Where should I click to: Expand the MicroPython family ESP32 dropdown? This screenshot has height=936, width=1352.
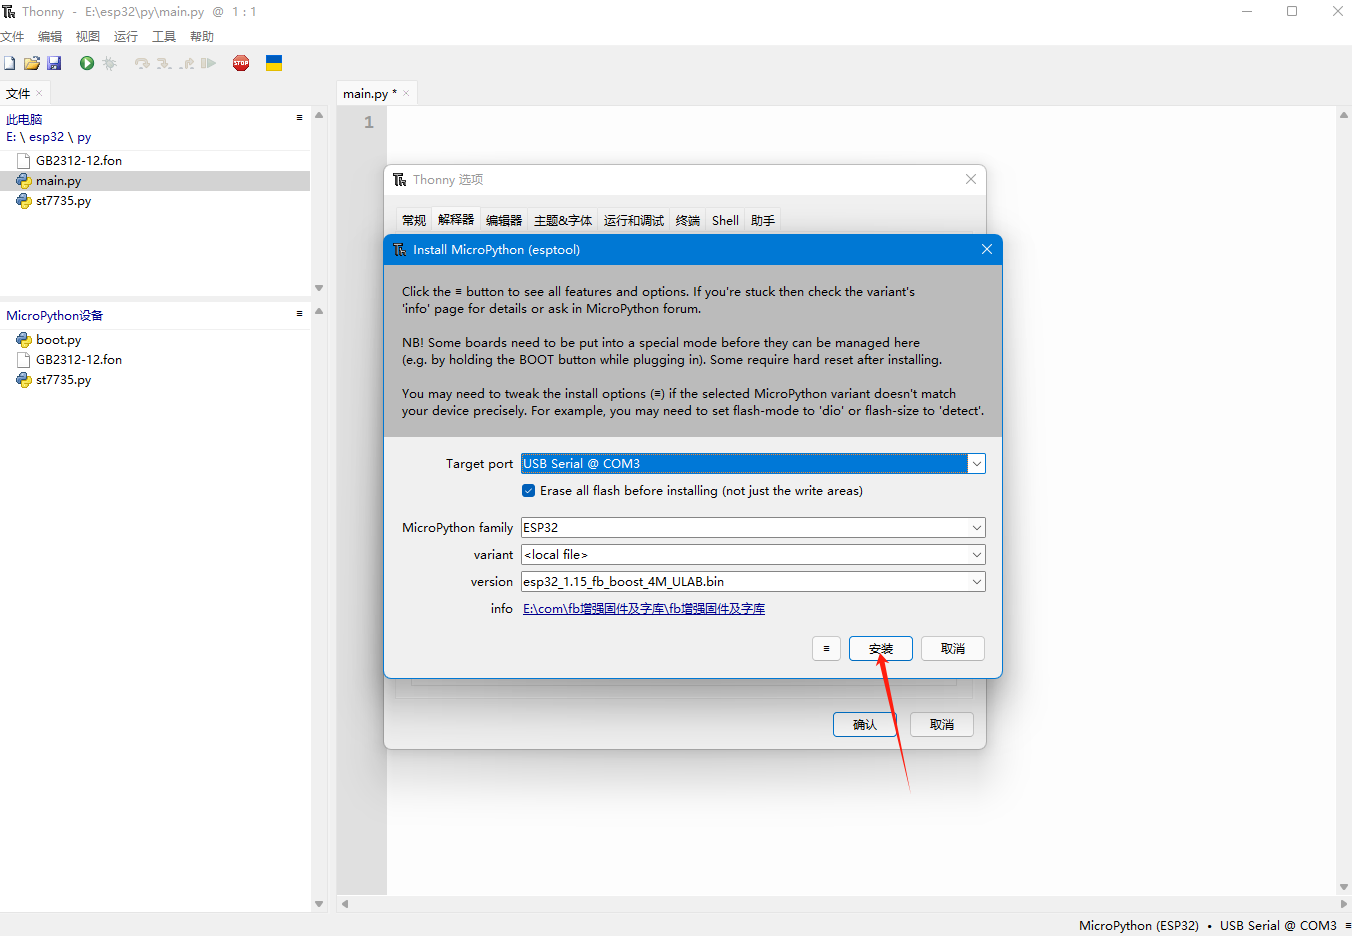[x=976, y=527]
